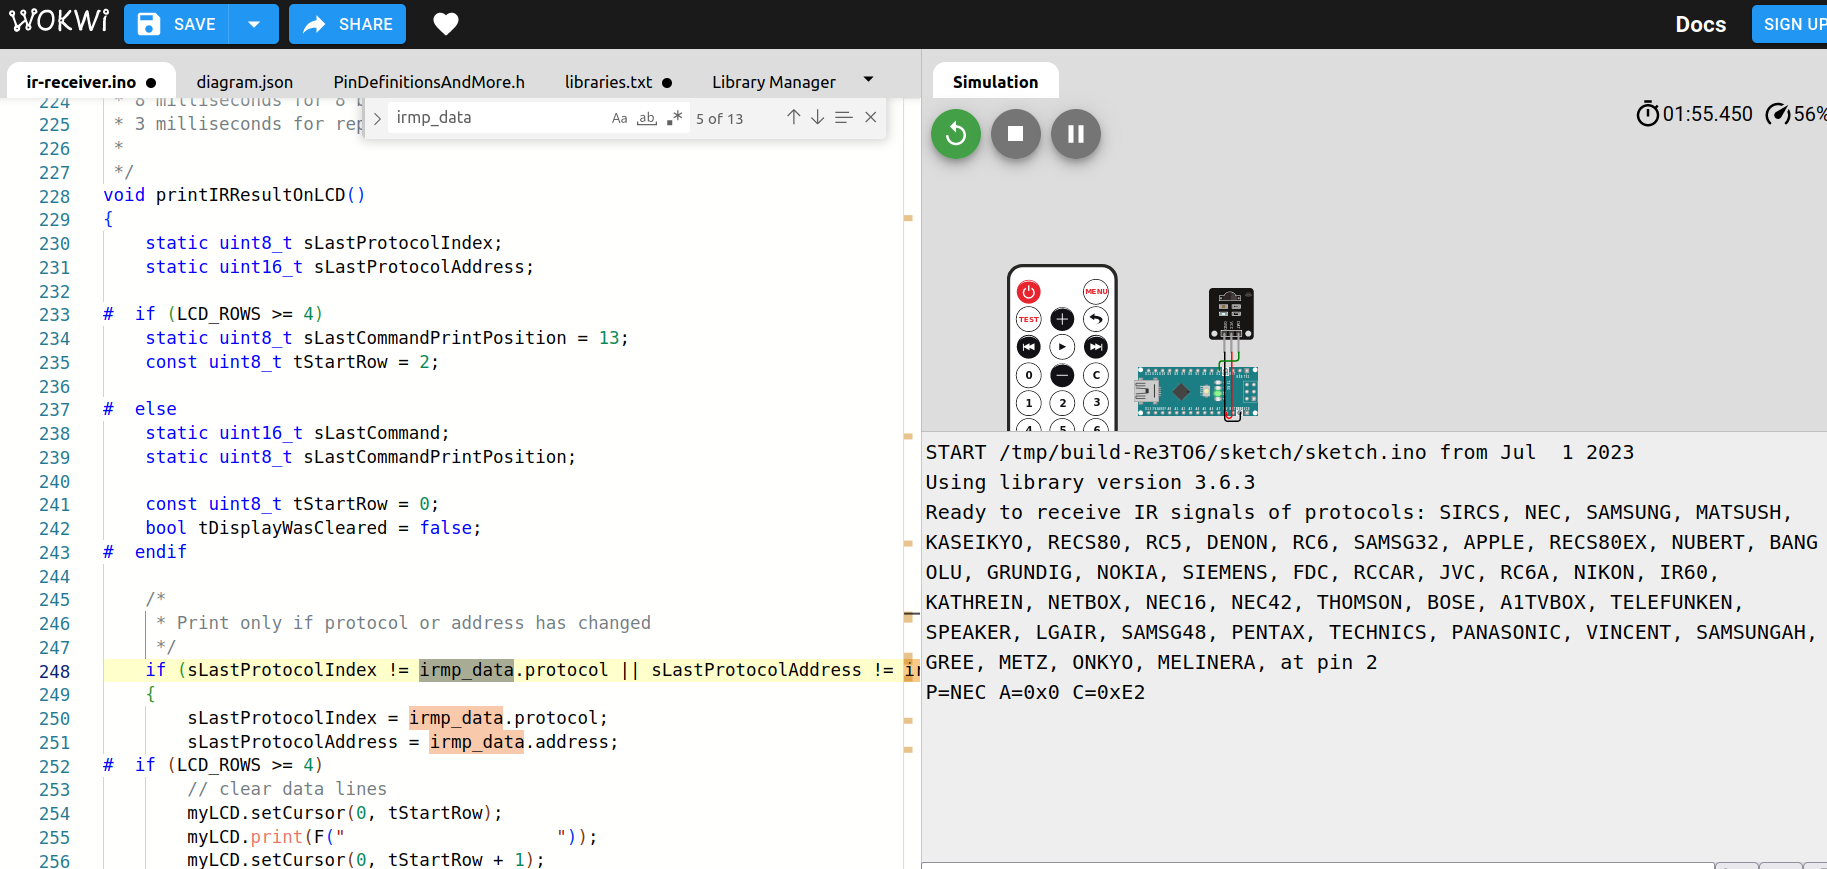Enable regular expression search in the find box
1827x869 pixels.
tap(675, 118)
